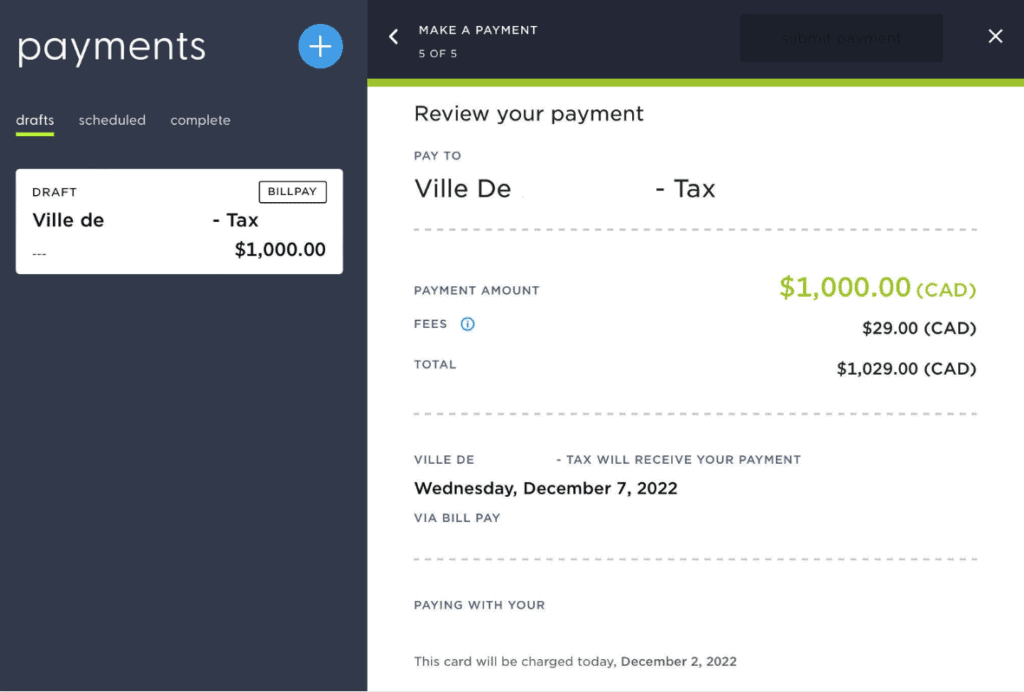Click the Review your payment heading

tap(529, 114)
